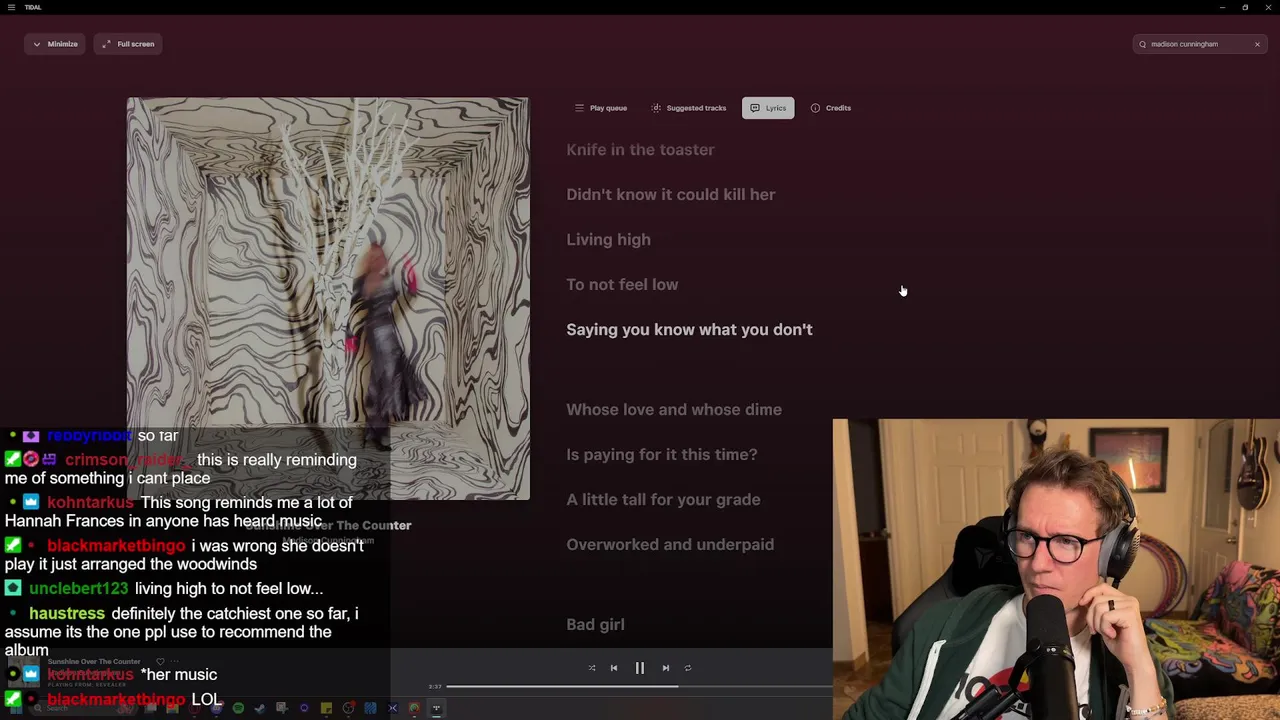
Task: Click the TIDAL taskbar icon
Action: (x=436, y=708)
